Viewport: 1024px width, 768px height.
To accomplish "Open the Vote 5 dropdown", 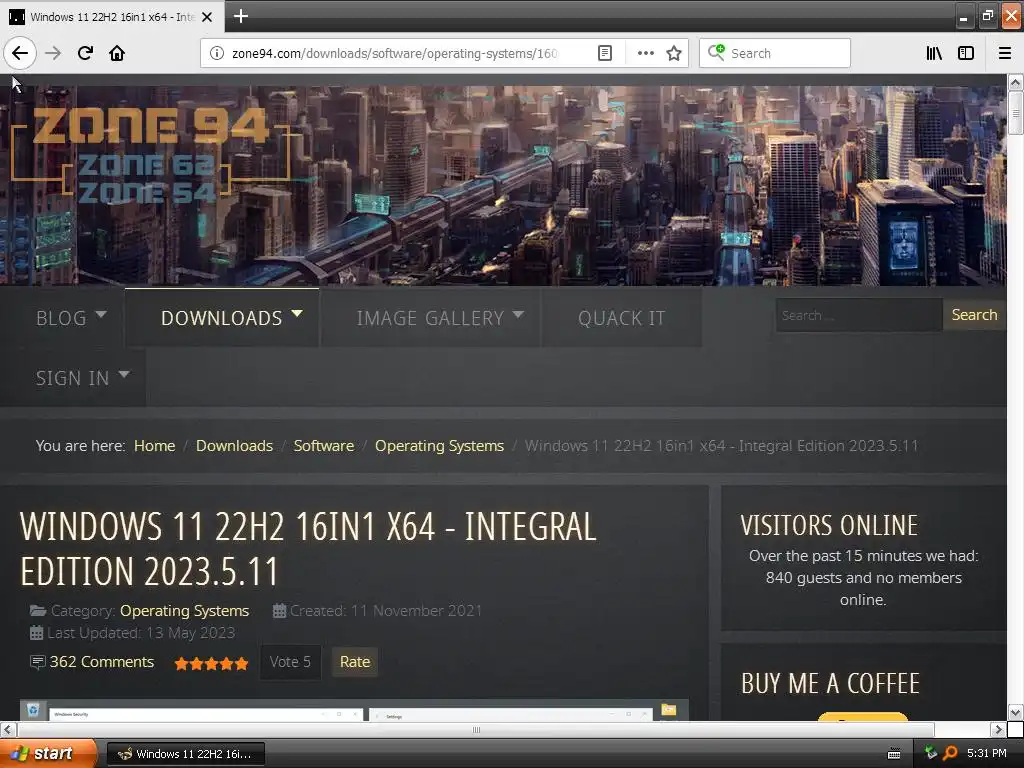I will 291,662.
